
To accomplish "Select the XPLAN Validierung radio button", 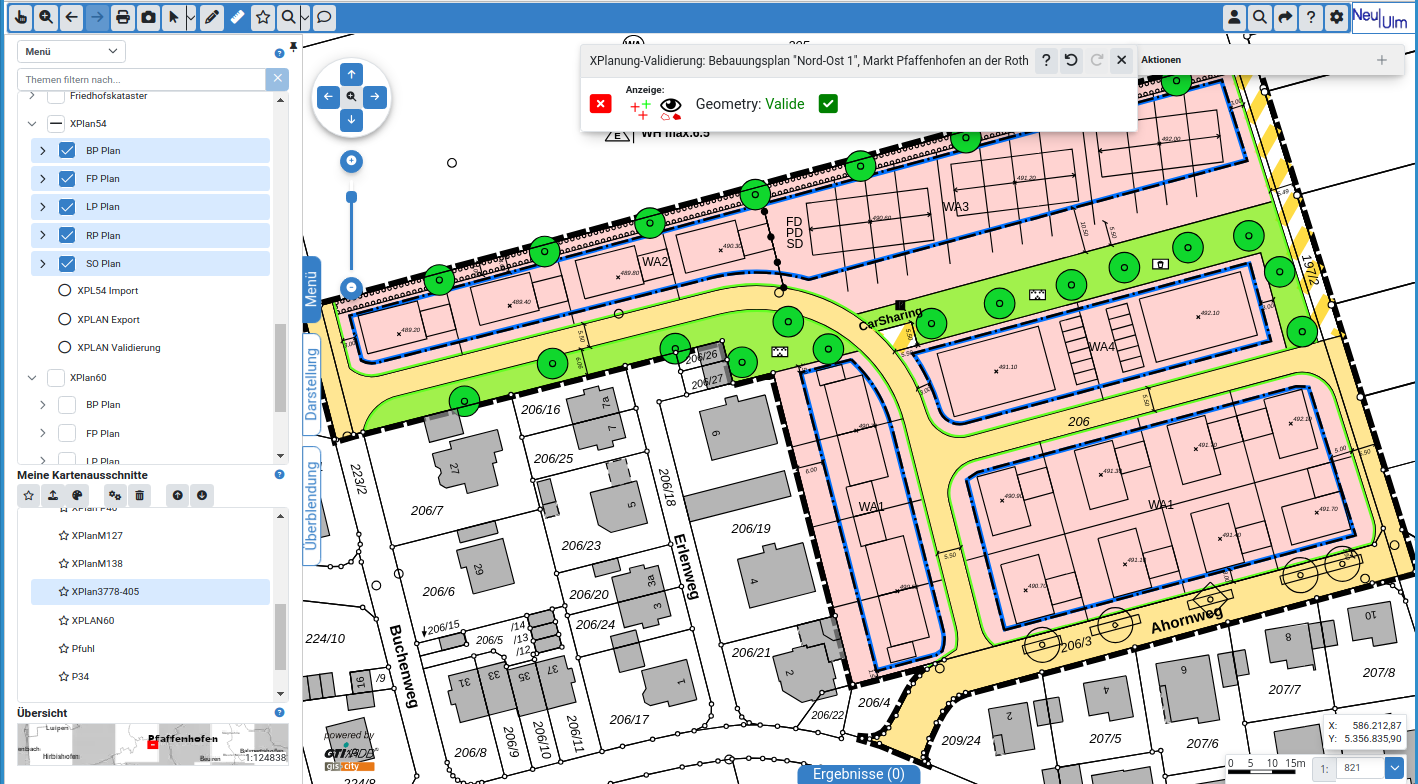I will 66,348.
